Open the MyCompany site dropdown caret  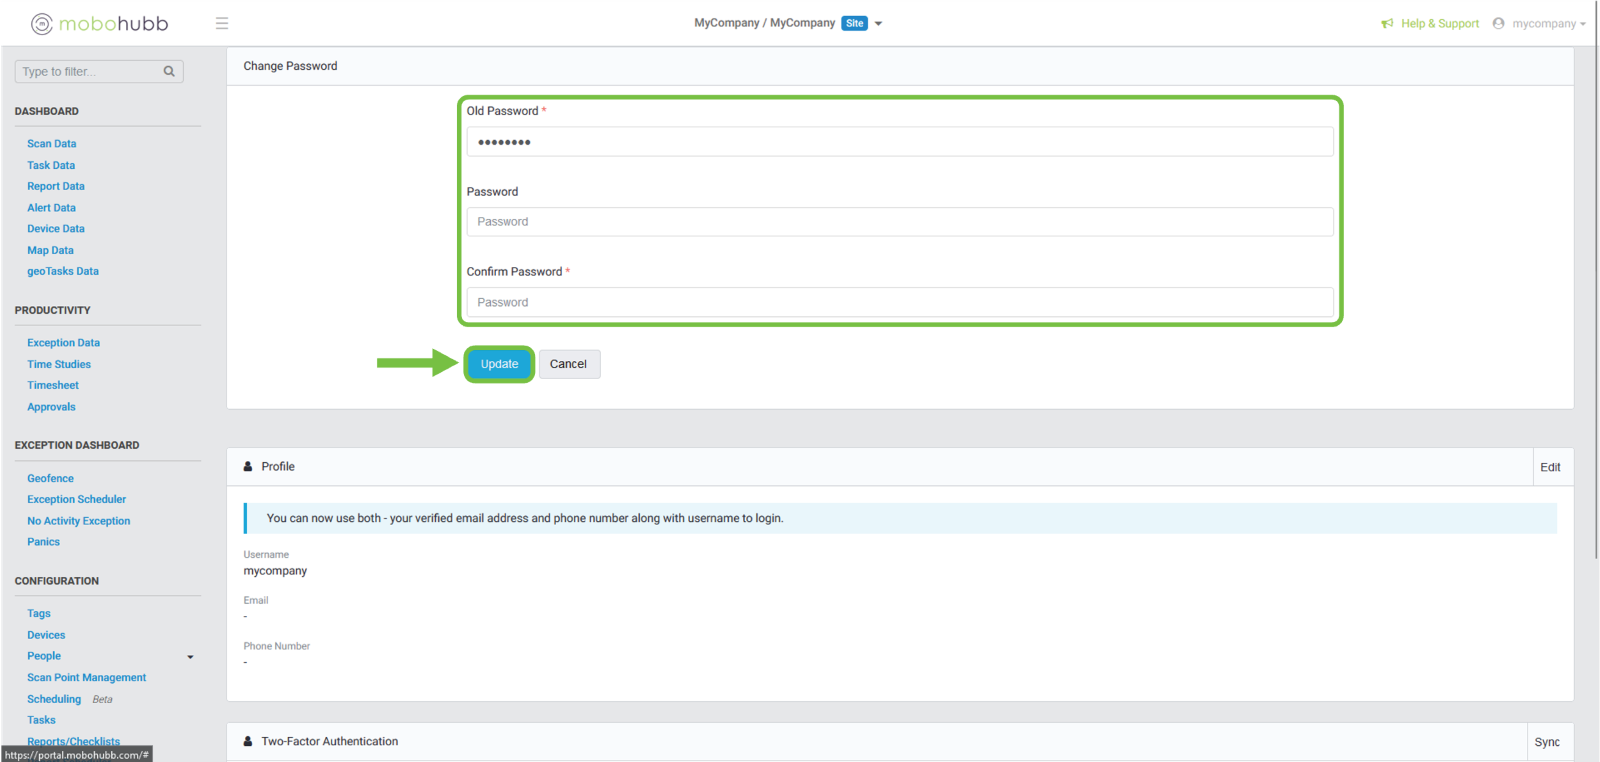point(878,24)
